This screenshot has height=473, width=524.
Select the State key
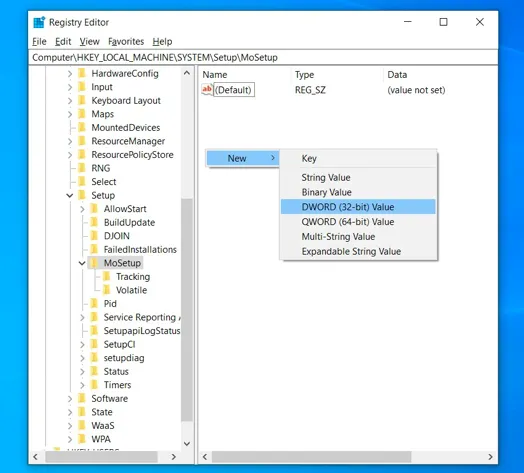point(102,412)
